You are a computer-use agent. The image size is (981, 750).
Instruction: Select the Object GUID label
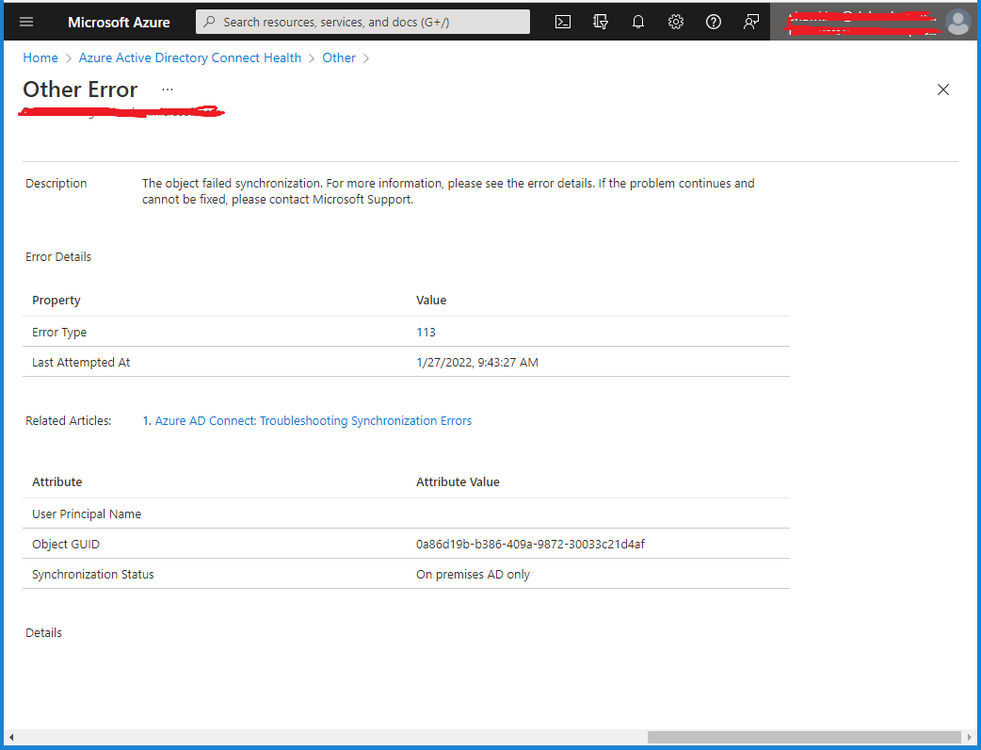click(x=66, y=544)
